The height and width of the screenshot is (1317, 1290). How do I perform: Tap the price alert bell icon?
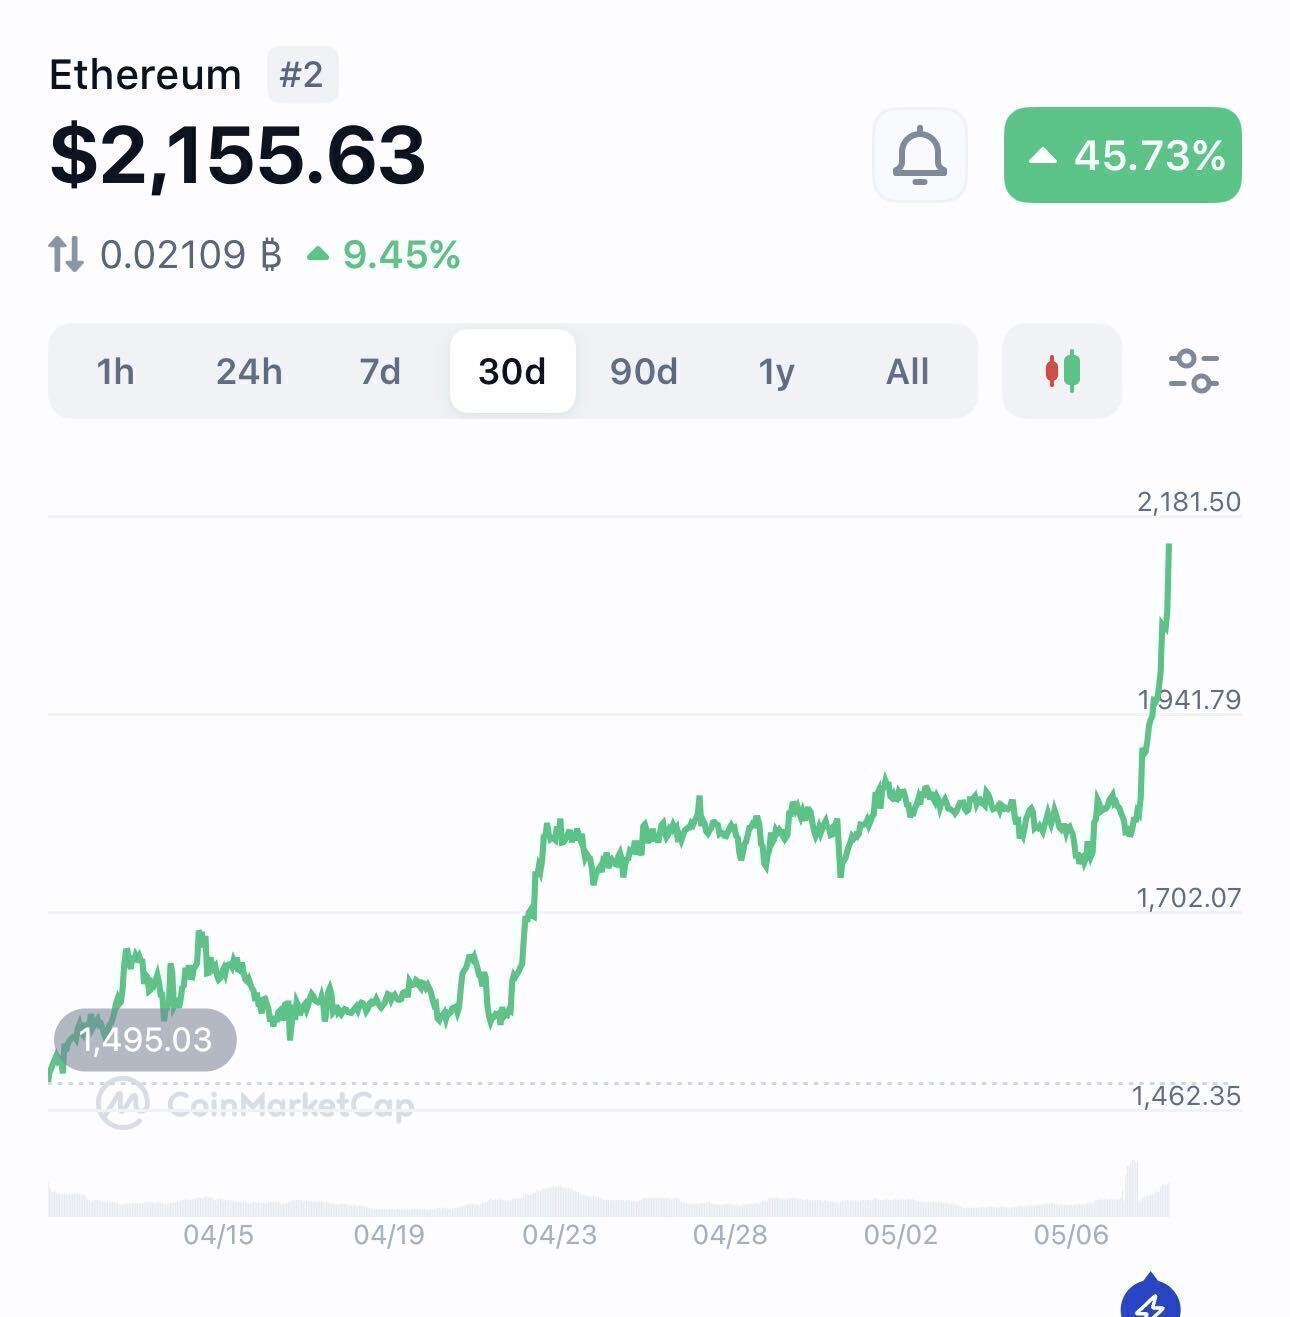919,155
